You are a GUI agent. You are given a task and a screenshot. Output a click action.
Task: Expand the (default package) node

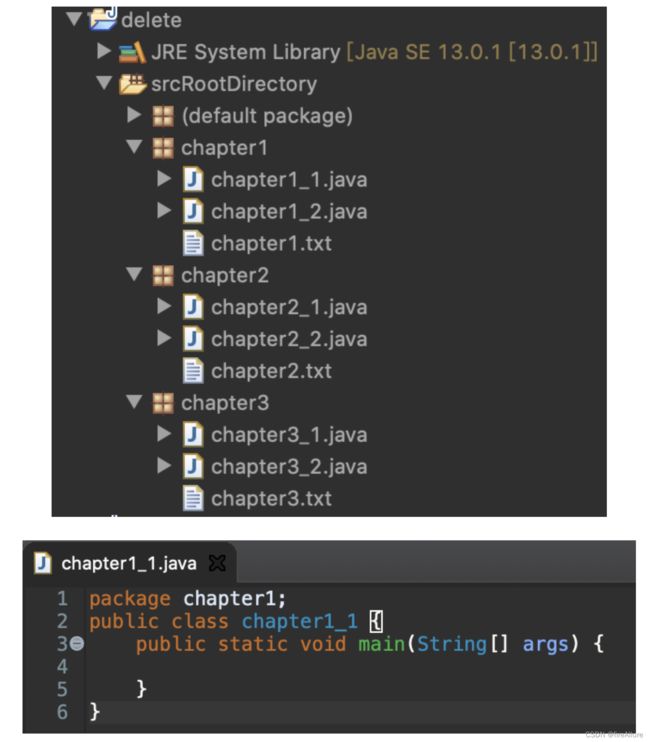pos(134,115)
